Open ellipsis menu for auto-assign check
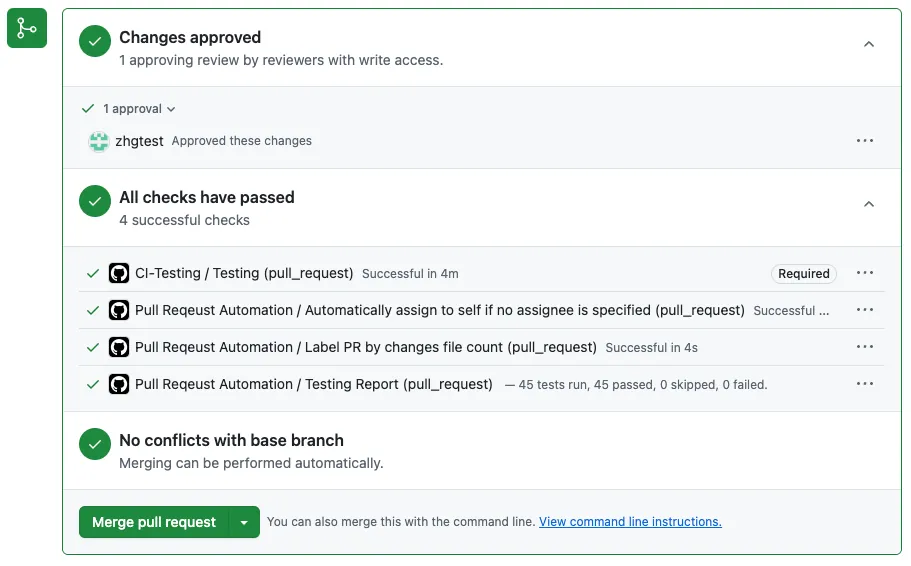This screenshot has height=566, width=911. tap(865, 310)
